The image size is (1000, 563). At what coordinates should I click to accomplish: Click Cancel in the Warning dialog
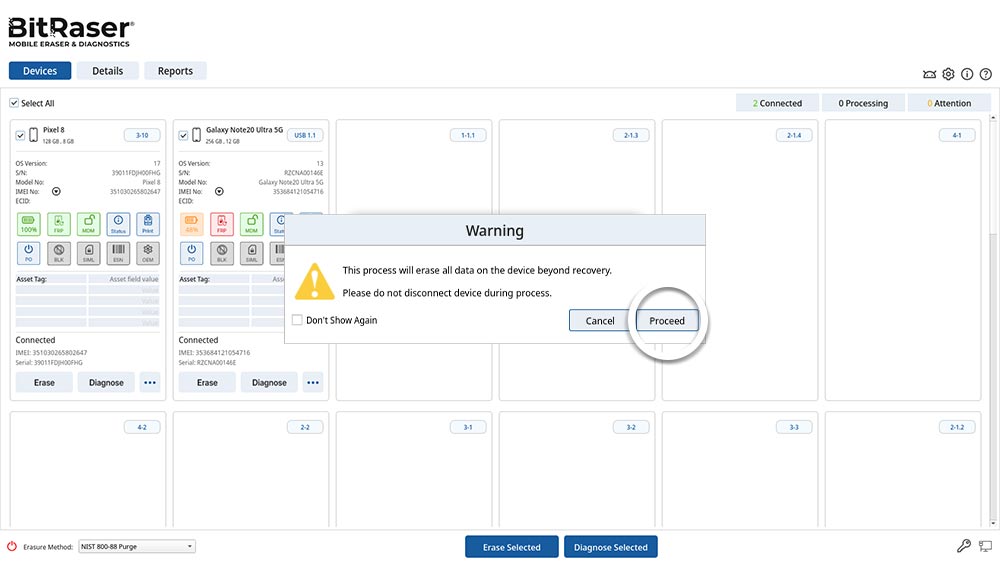click(x=600, y=321)
